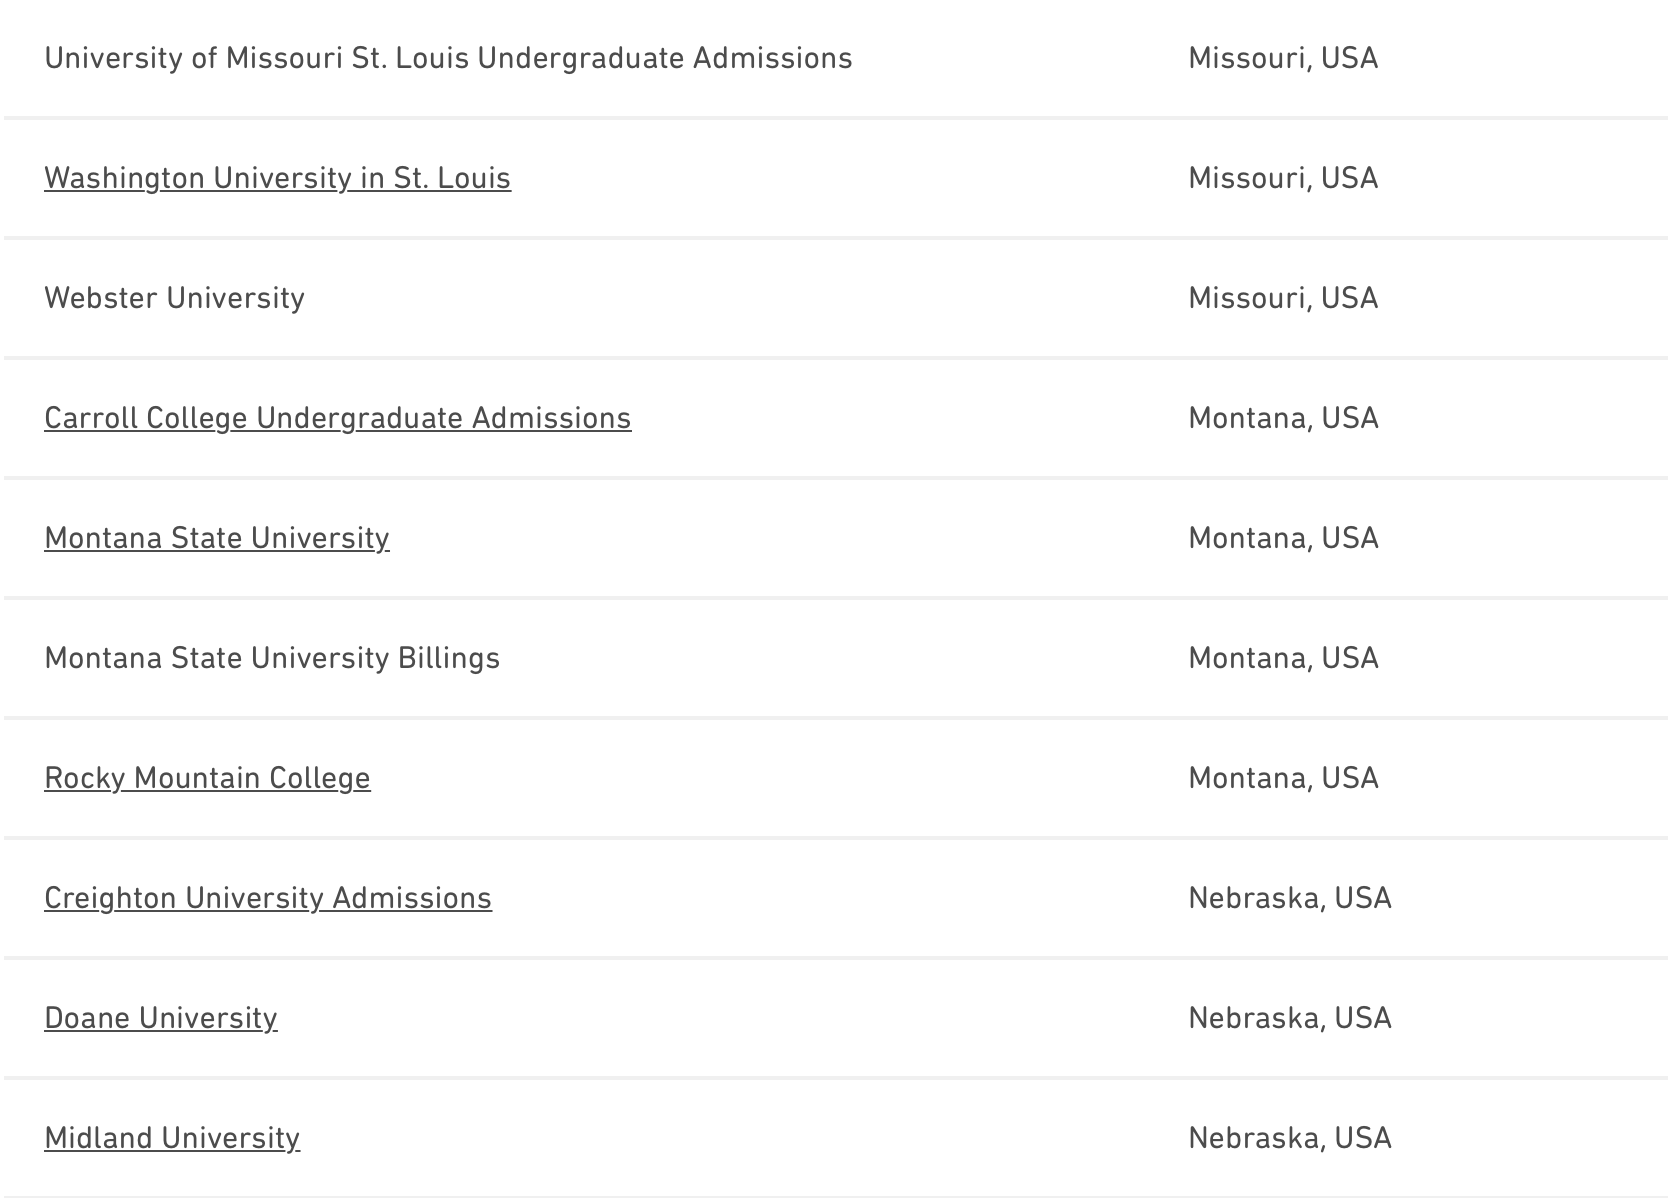Click Nebraska, USA location beside Creighton University

pos(1289,898)
